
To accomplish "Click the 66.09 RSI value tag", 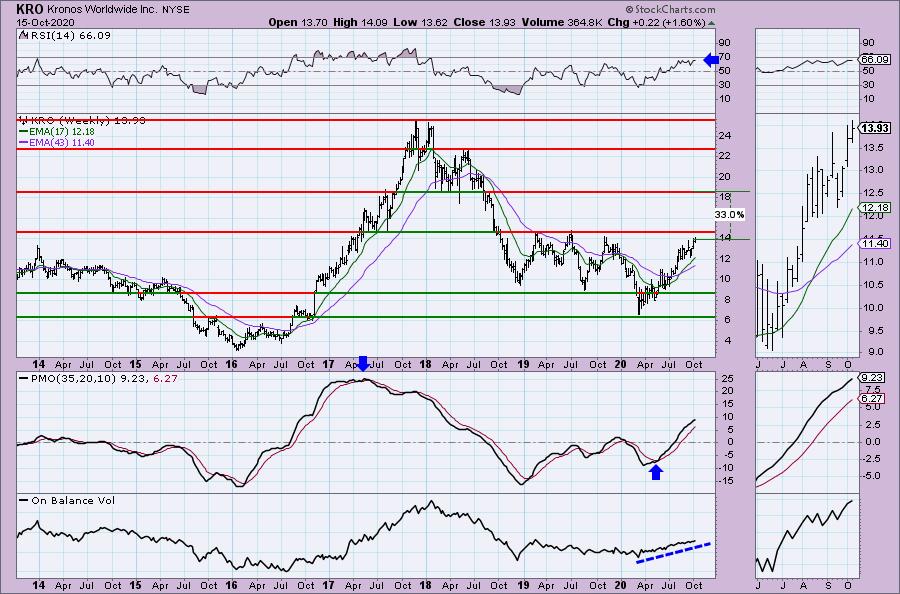I will pyautogui.click(x=875, y=59).
